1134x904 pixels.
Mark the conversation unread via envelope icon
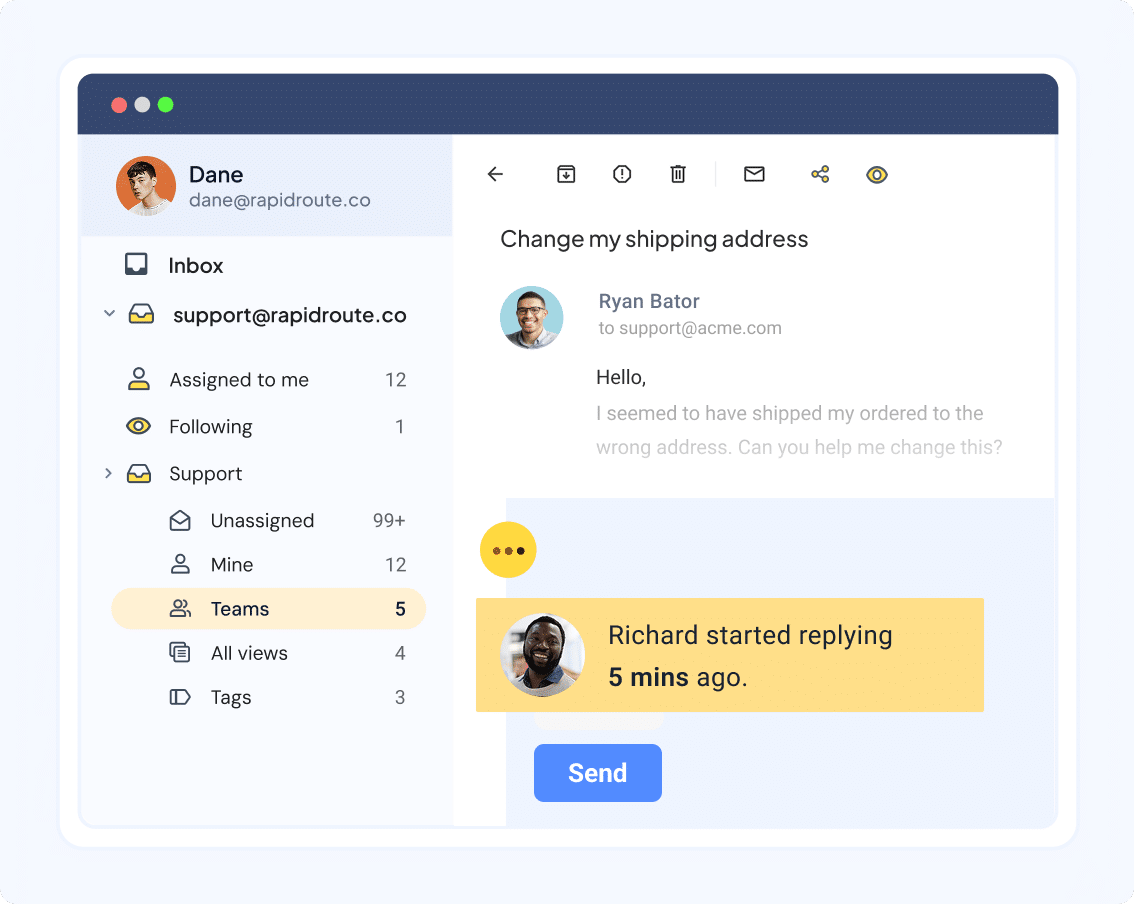[754, 173]
